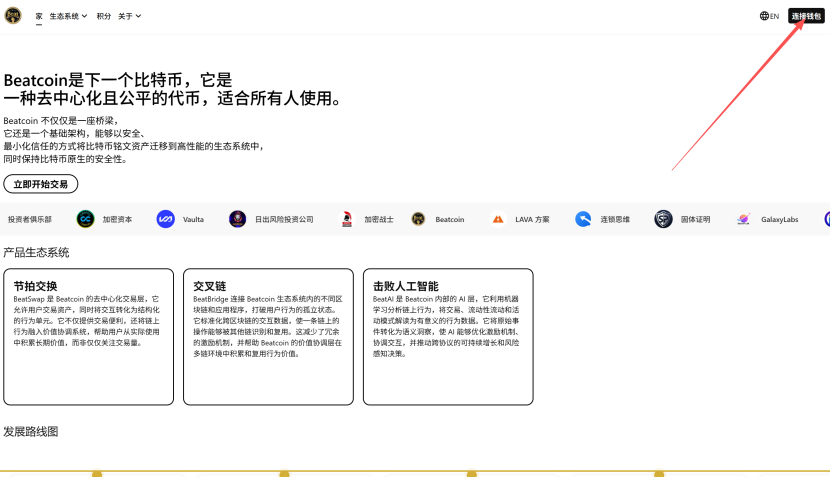Image resolution: width=830 pixels, height=477 pixels.
Task: Click the globe language icon
Action: click(x=764, y=16)
